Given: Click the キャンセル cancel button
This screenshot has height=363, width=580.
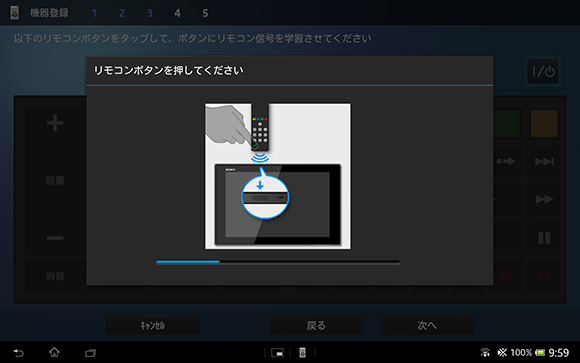Looking at the screenshot, I should tap(153, 326).
